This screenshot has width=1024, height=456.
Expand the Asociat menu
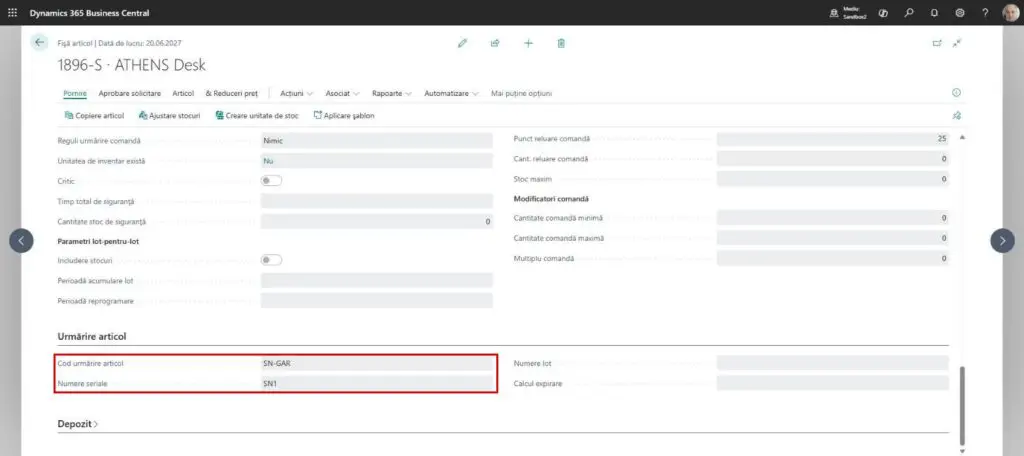(343, 93)
